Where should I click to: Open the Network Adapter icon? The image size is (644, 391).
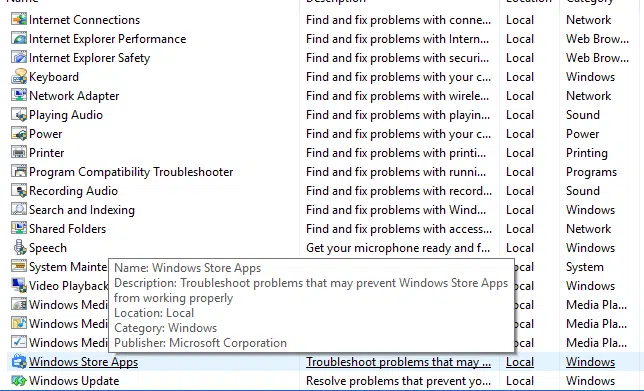(19, 95)
